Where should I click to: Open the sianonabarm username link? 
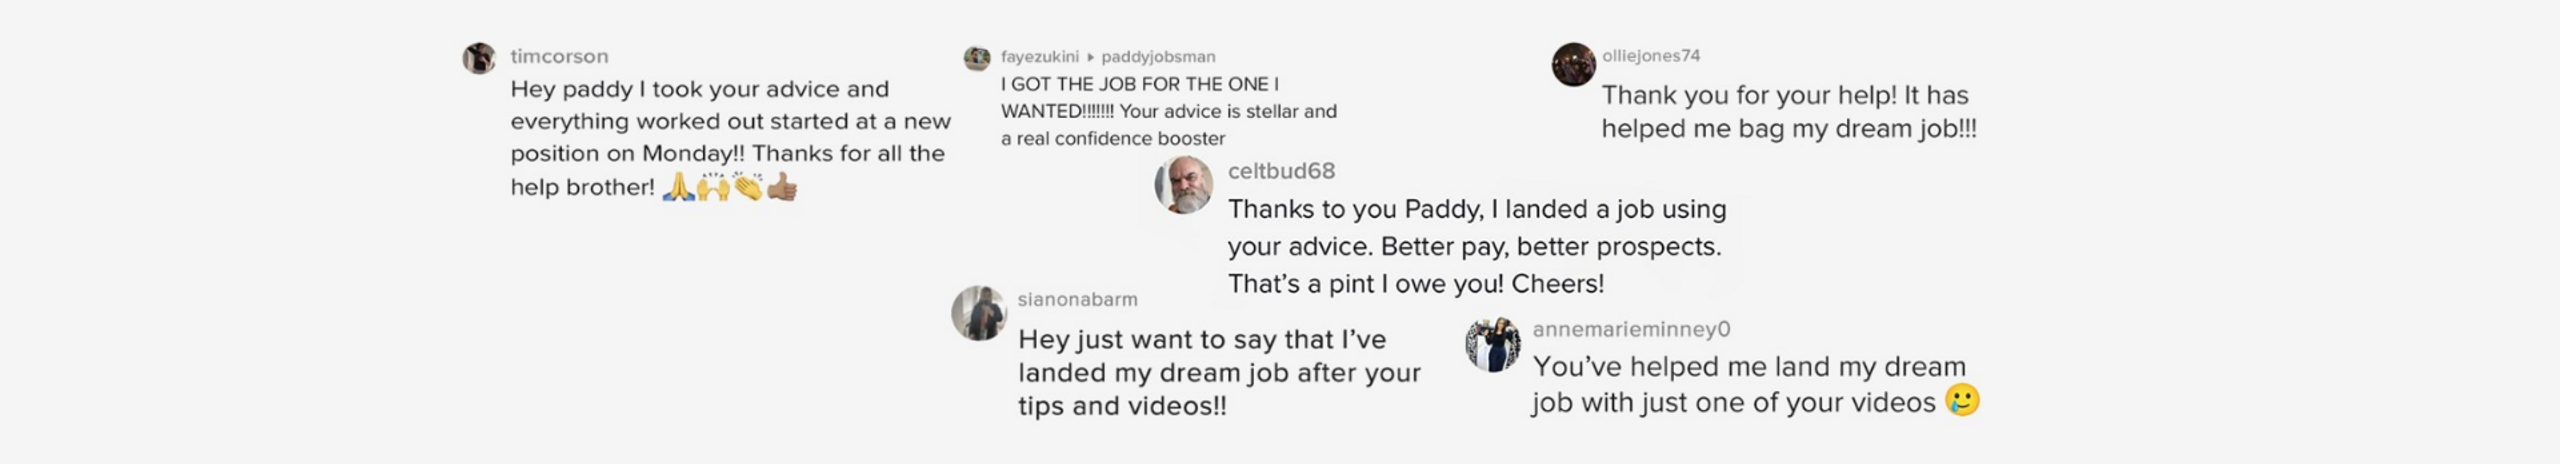[1077, 299]
